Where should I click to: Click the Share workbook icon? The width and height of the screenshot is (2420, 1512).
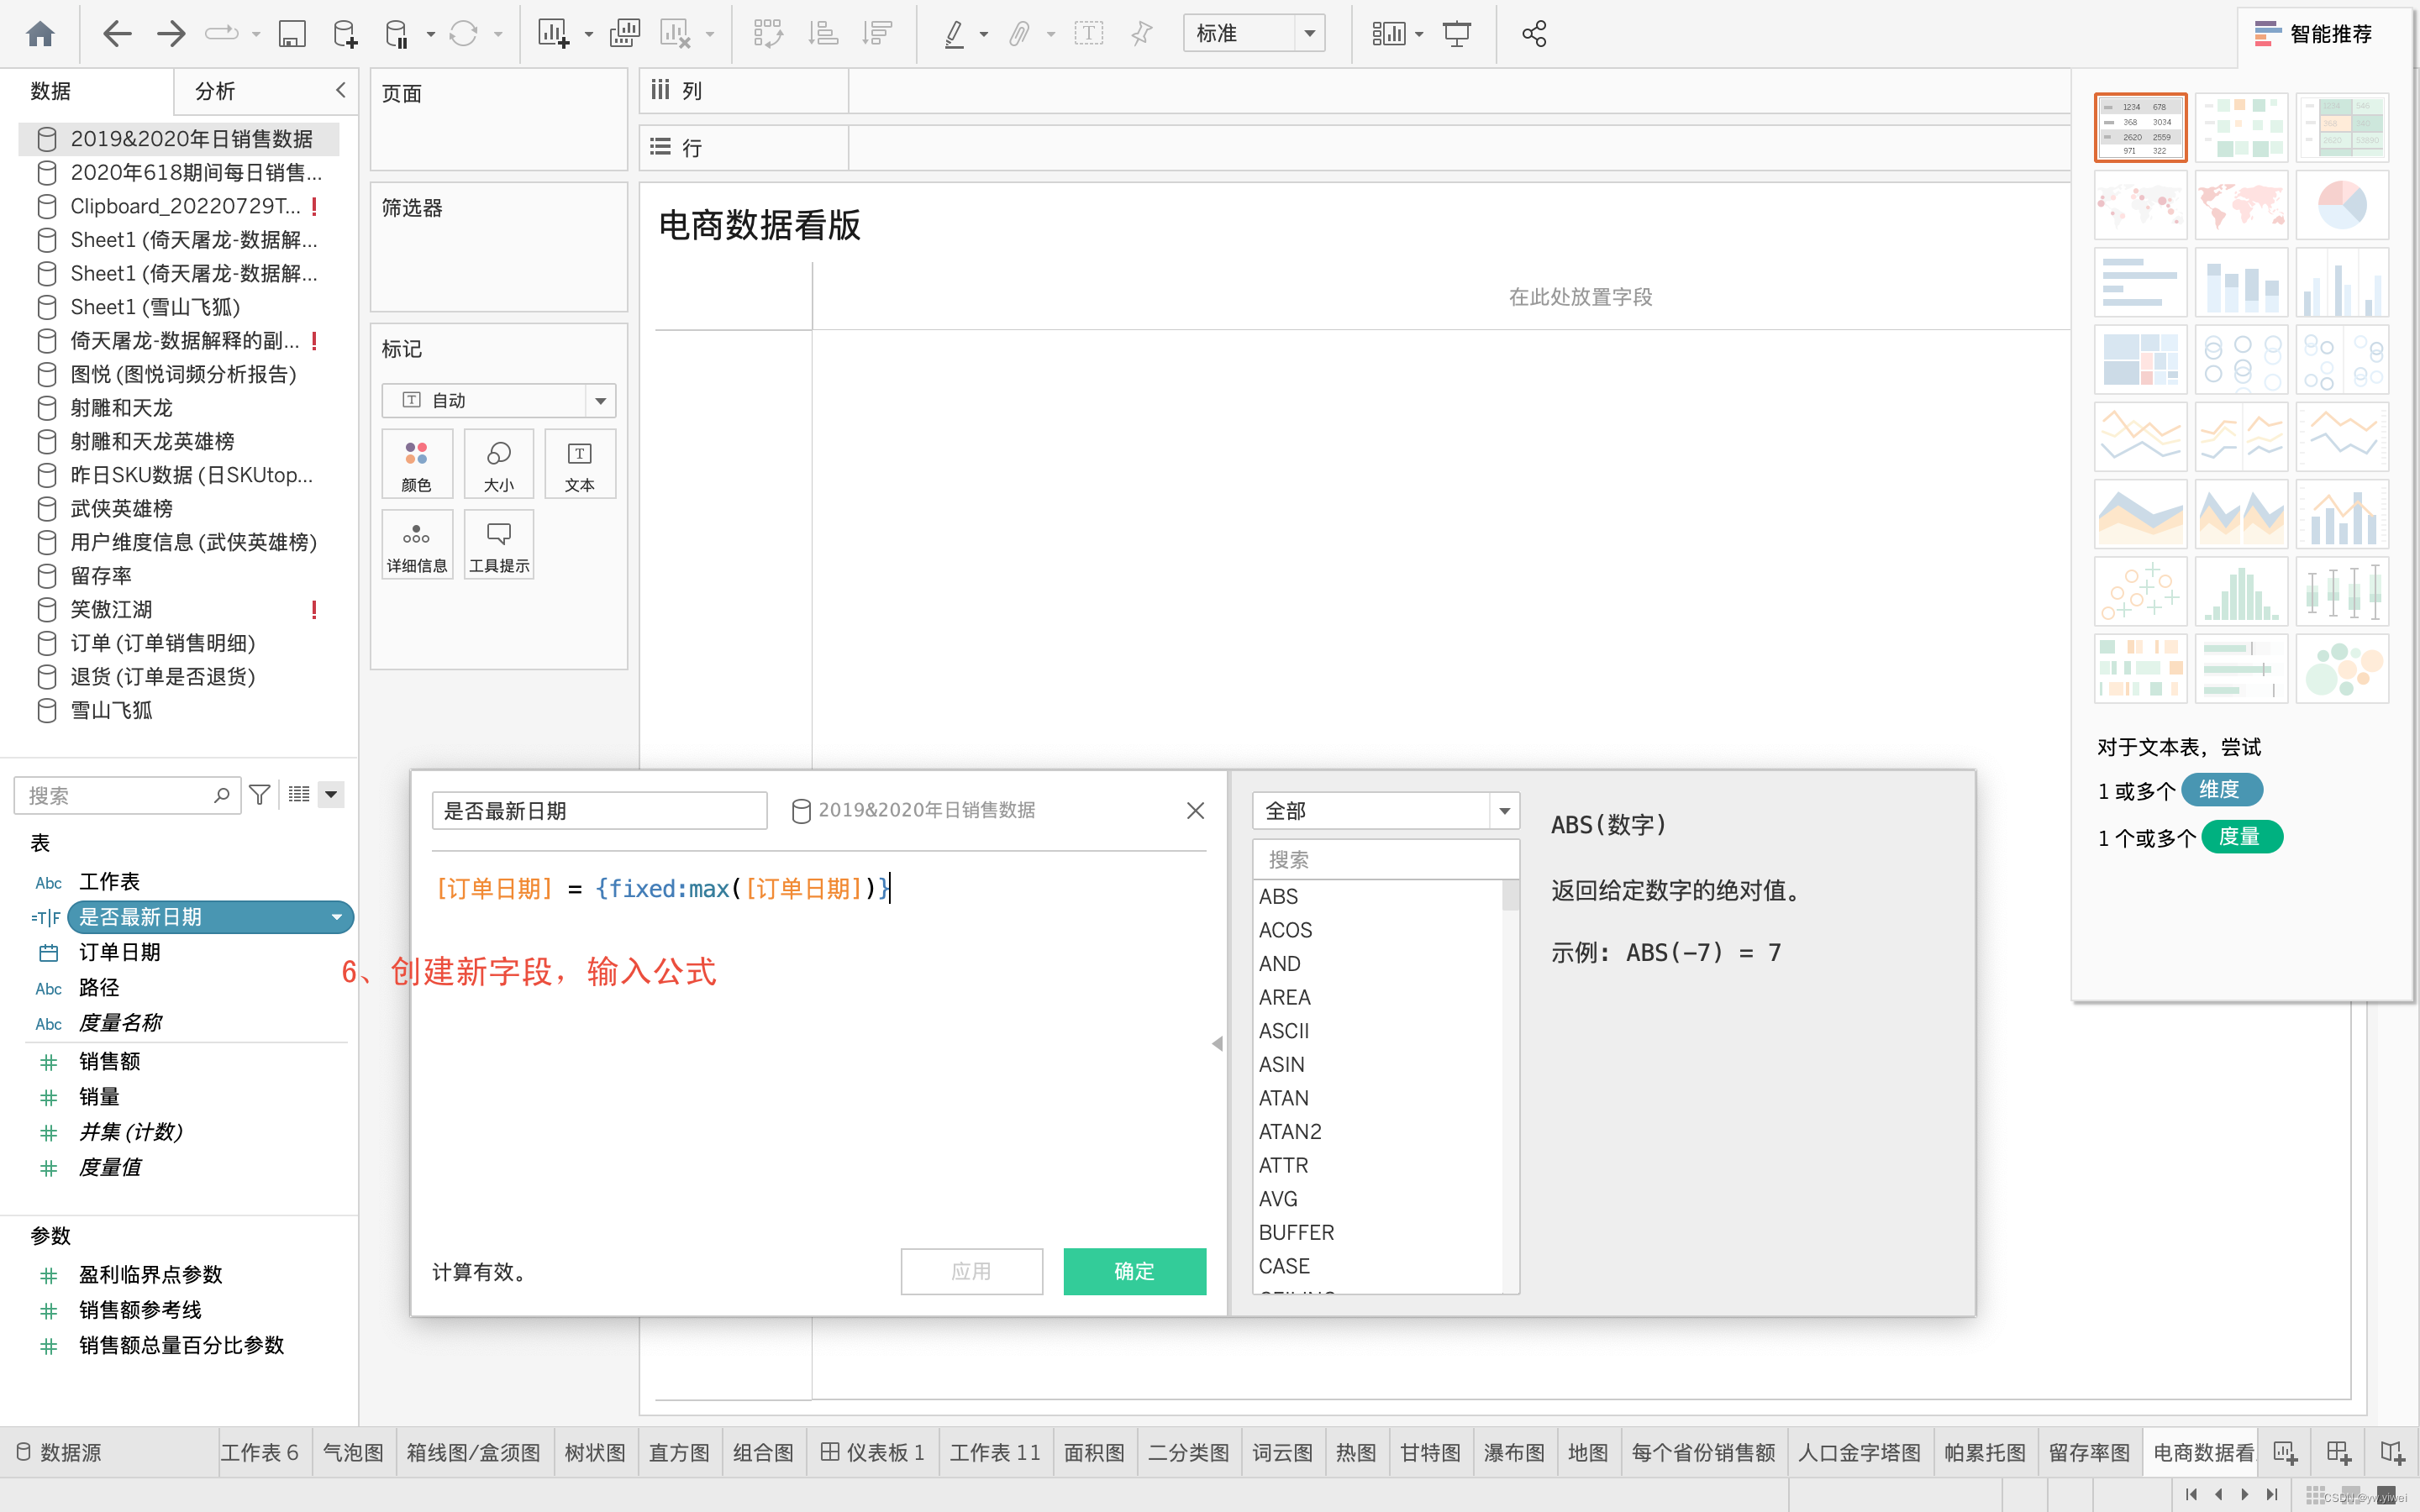click(x=1534, y=34)
